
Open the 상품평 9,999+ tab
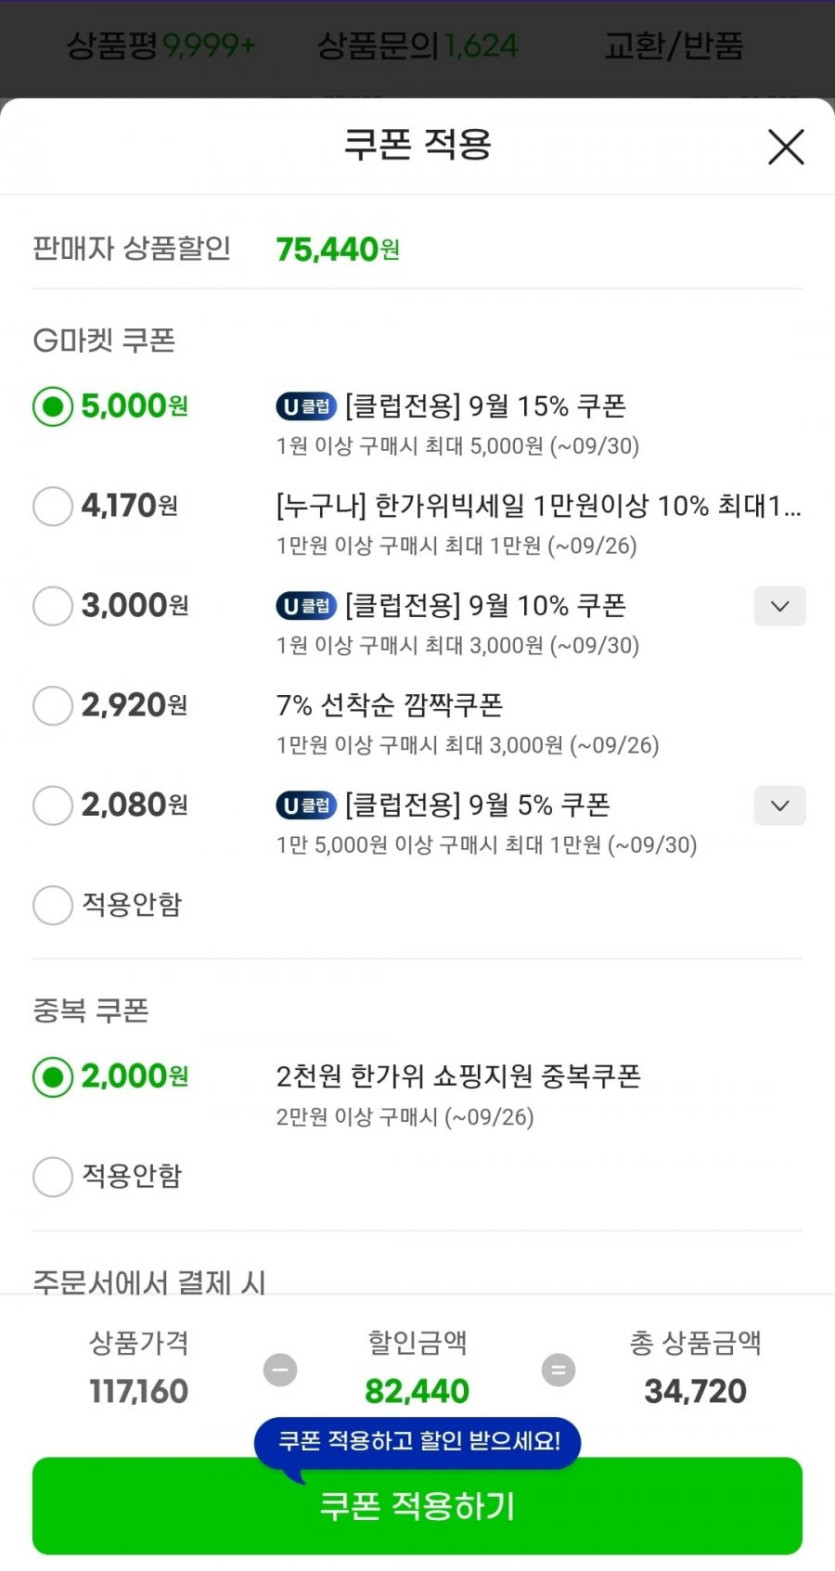point(160,46)
